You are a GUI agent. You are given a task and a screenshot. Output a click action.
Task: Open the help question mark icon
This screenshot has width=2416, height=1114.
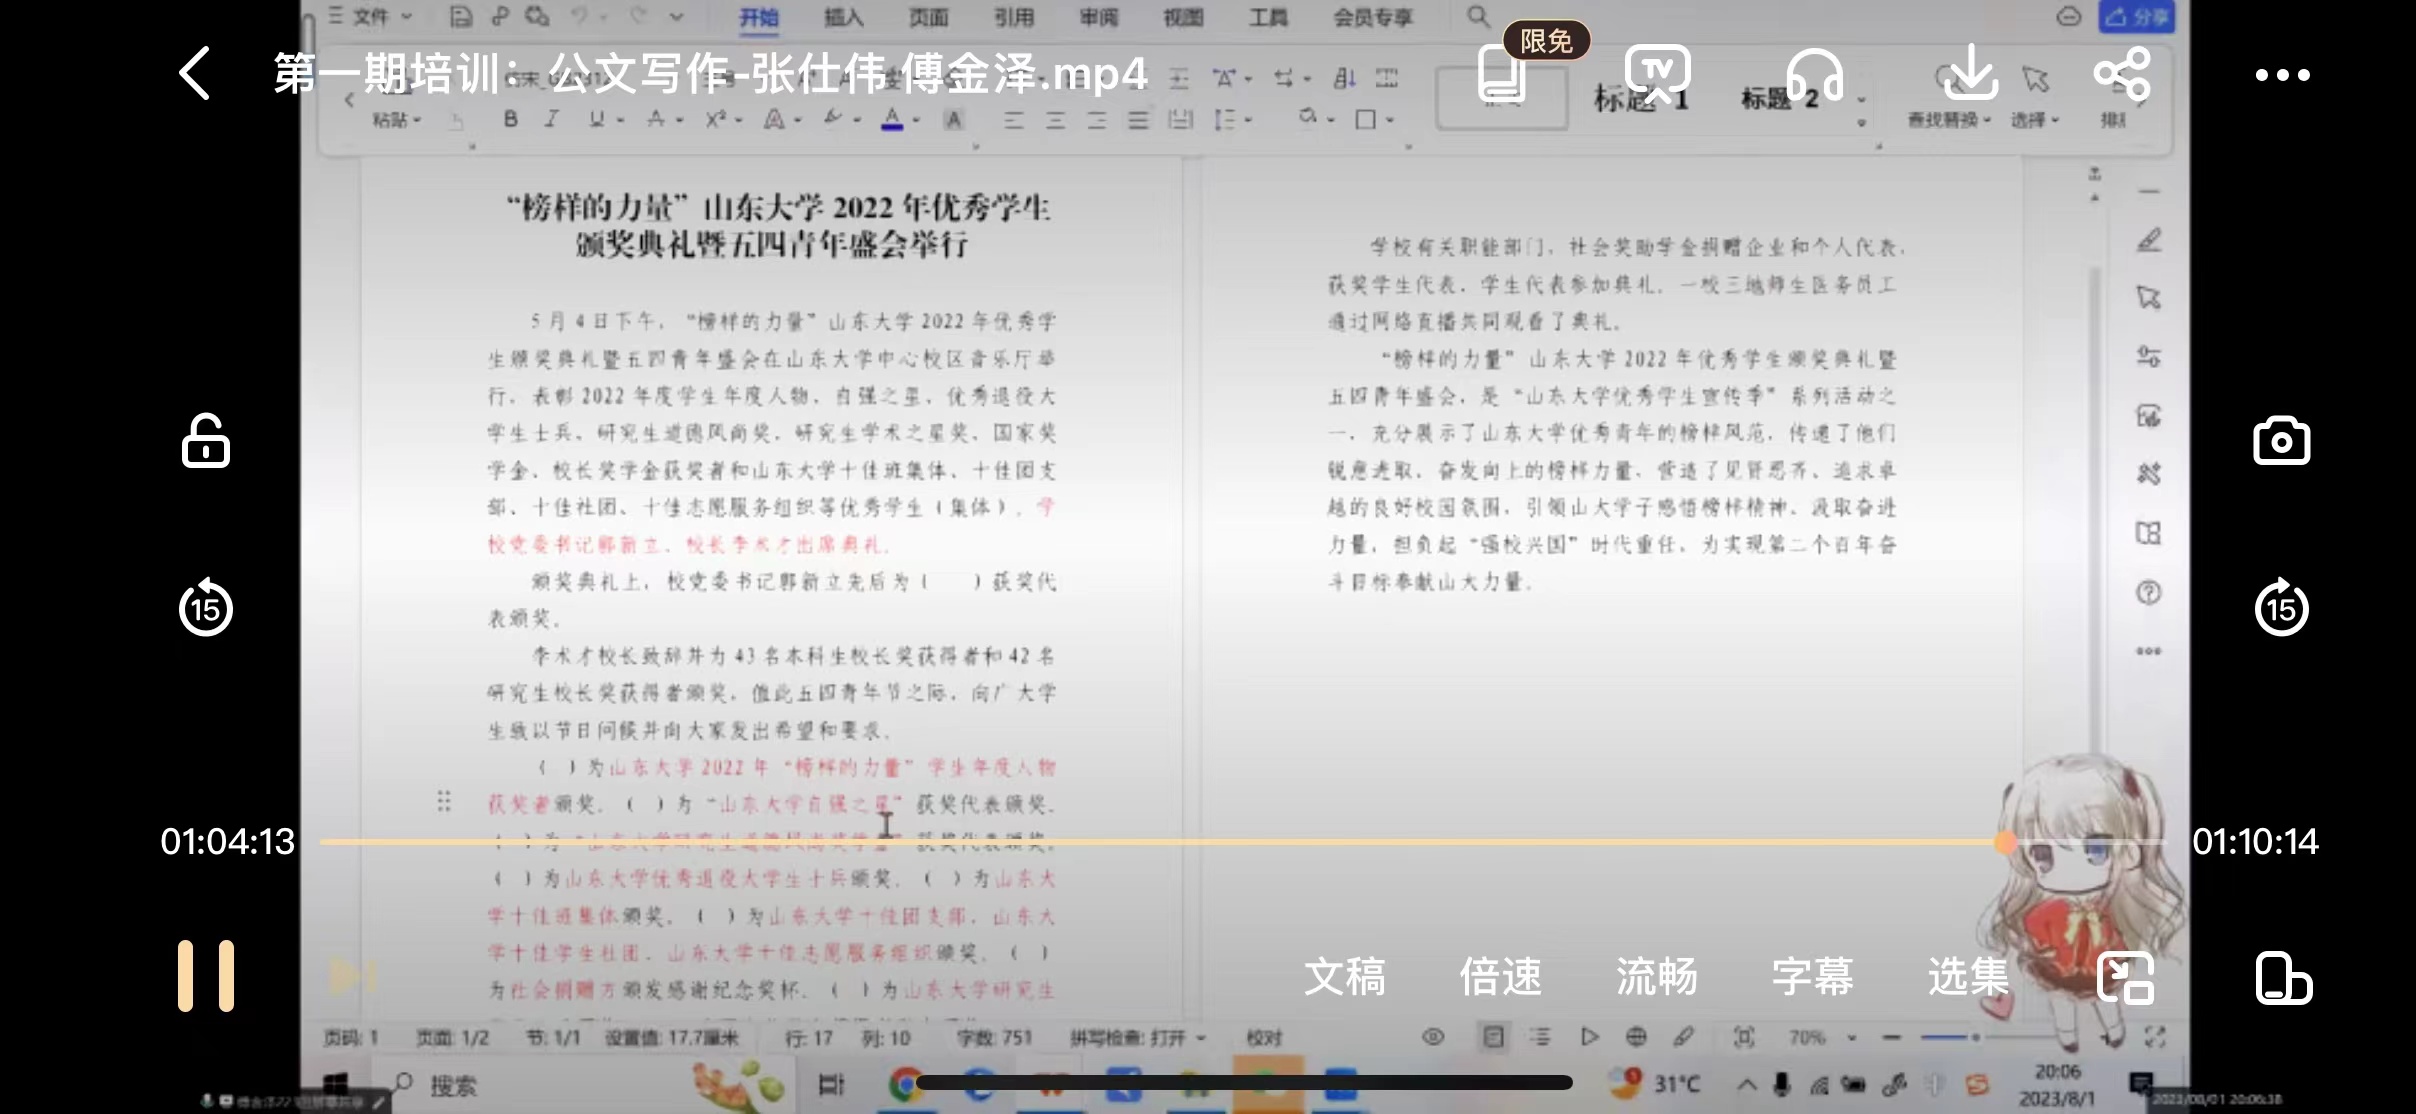[2149, 592]
